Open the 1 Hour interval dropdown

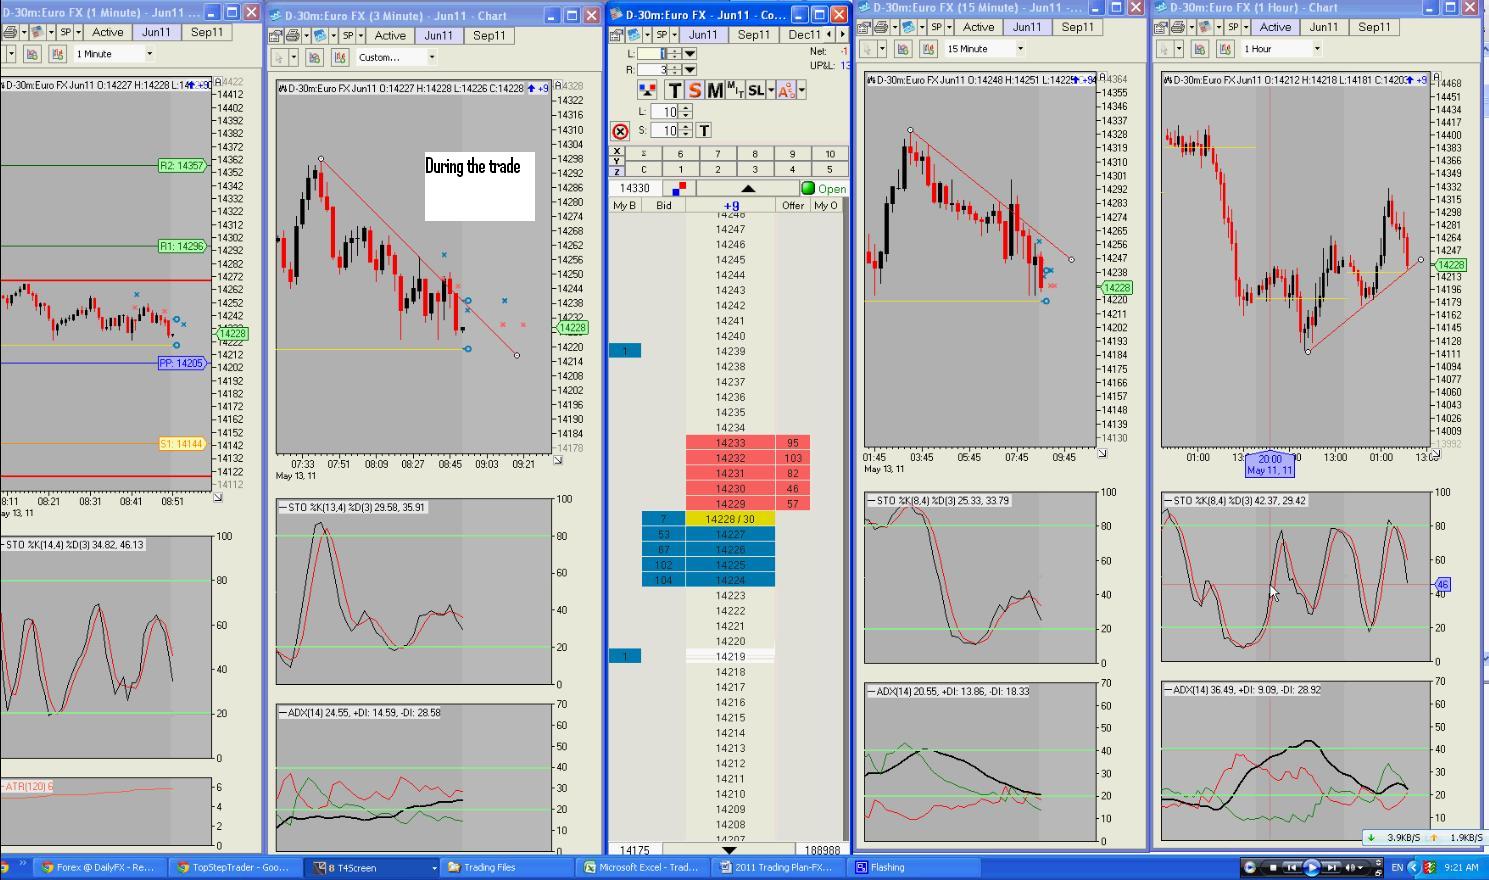click(x=1317, y=49)
